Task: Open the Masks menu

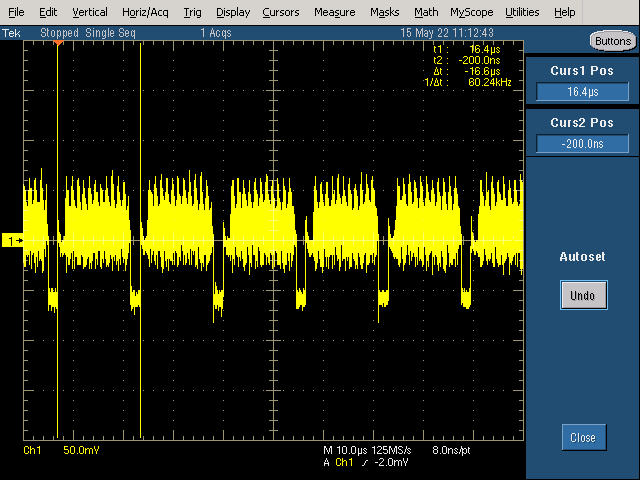Action: 384,12
